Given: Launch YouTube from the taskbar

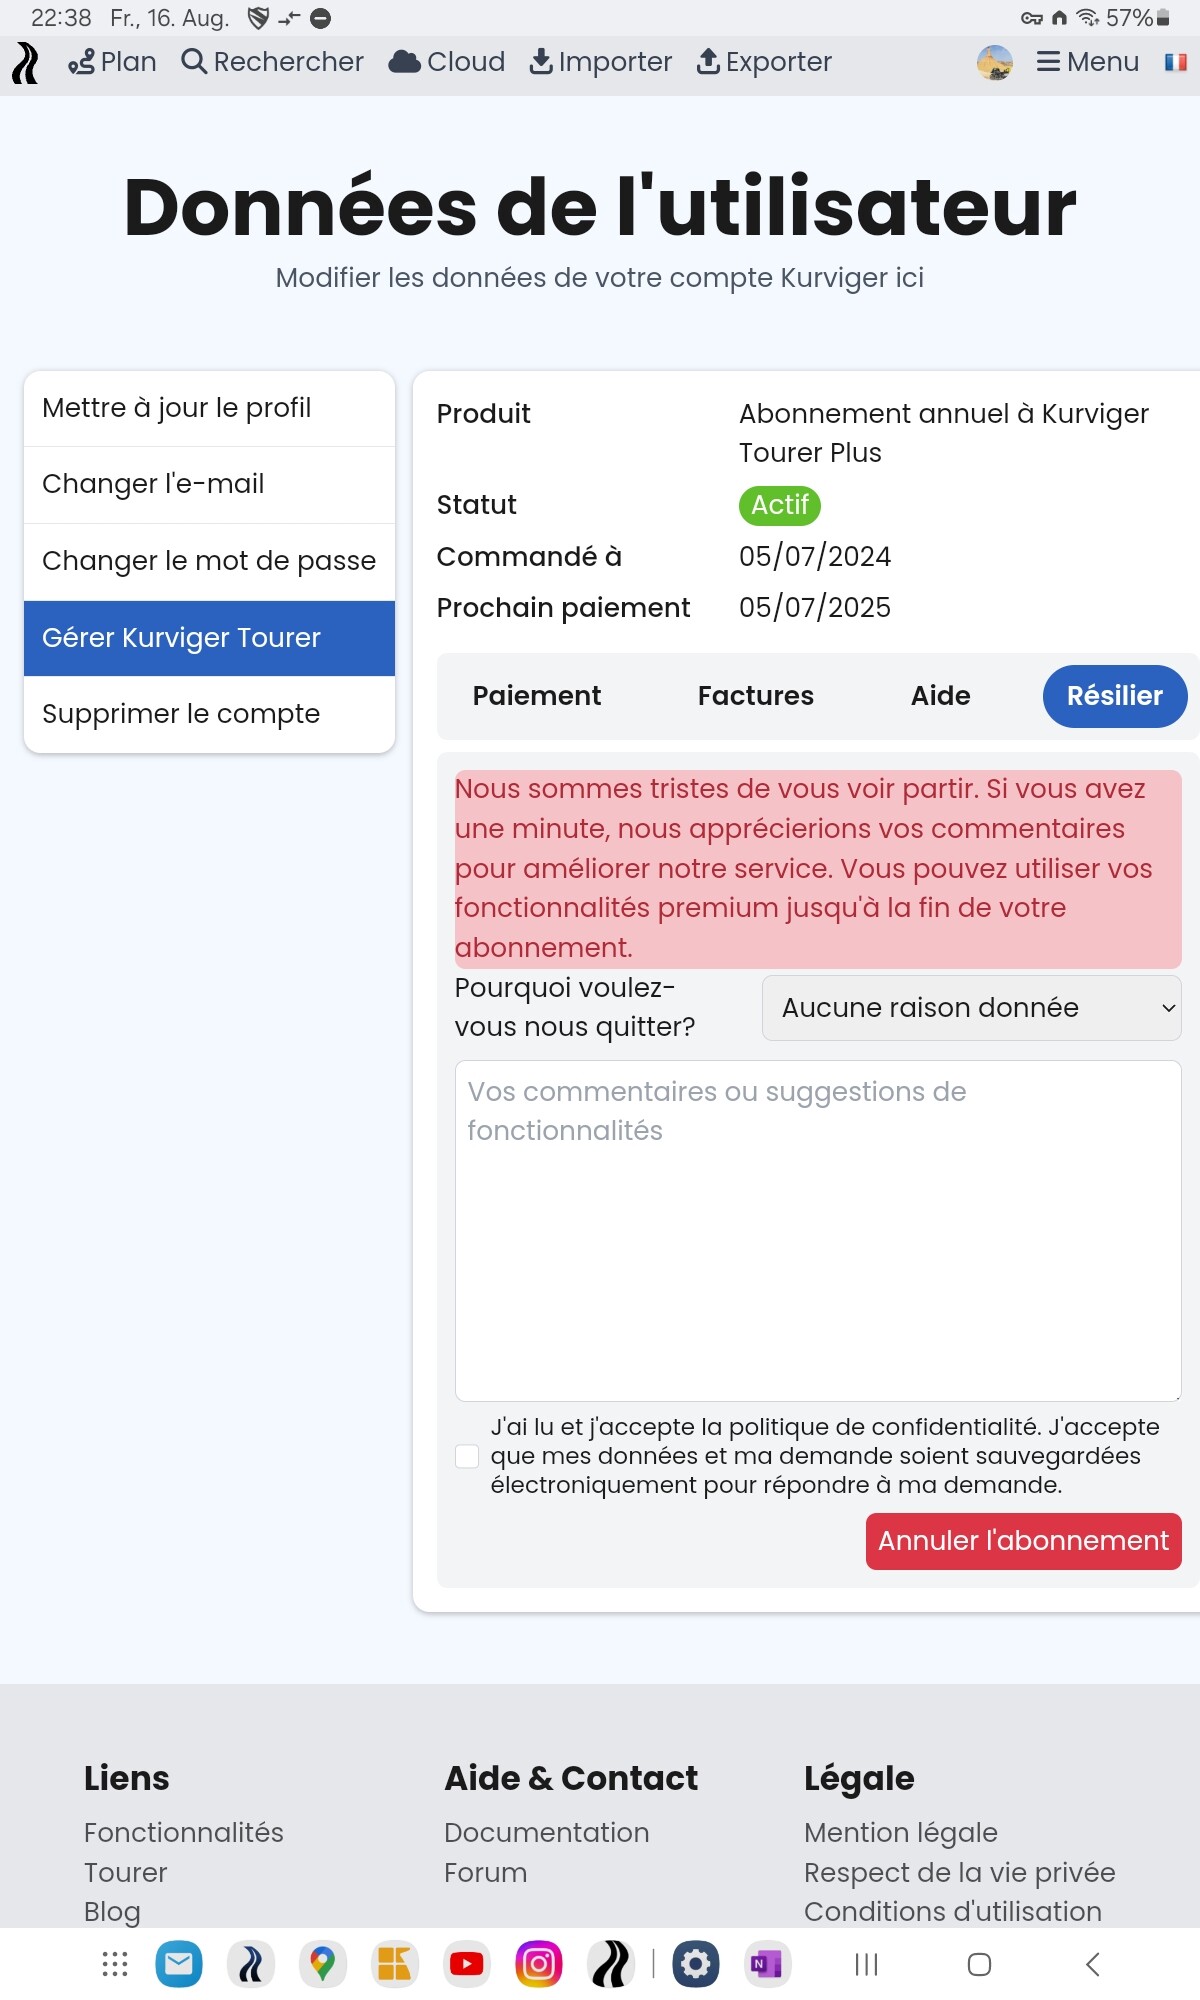Looking at the screenshot, I should click(x=466, y=1964).
